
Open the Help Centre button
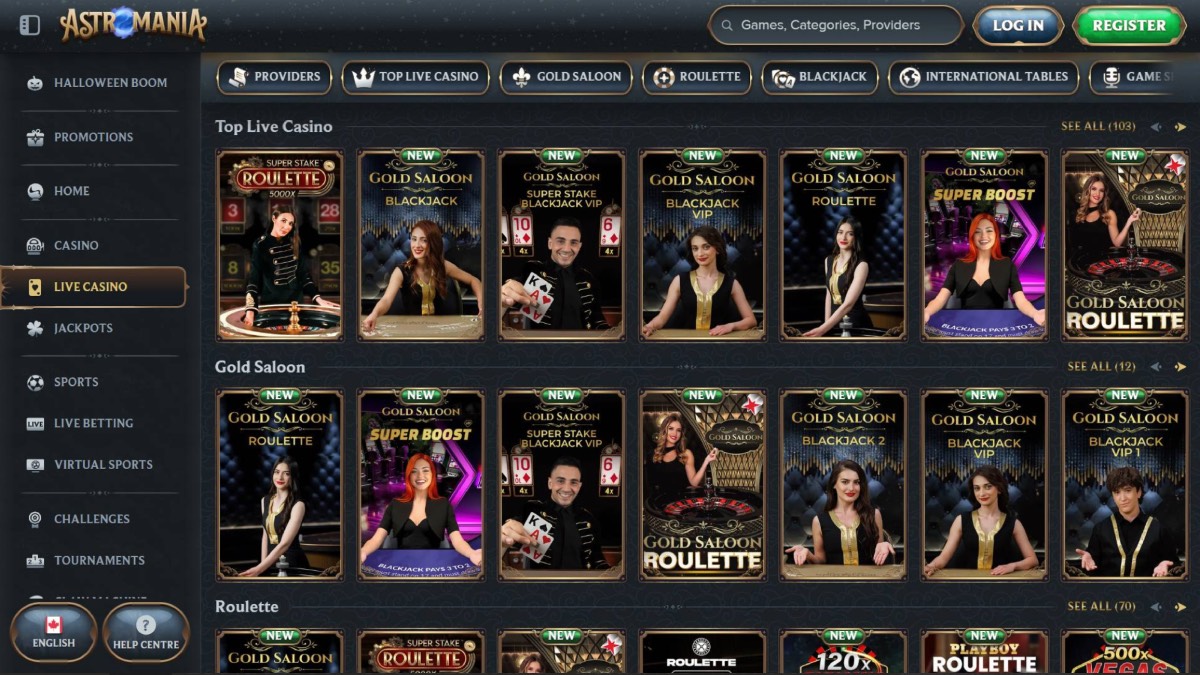146,633
